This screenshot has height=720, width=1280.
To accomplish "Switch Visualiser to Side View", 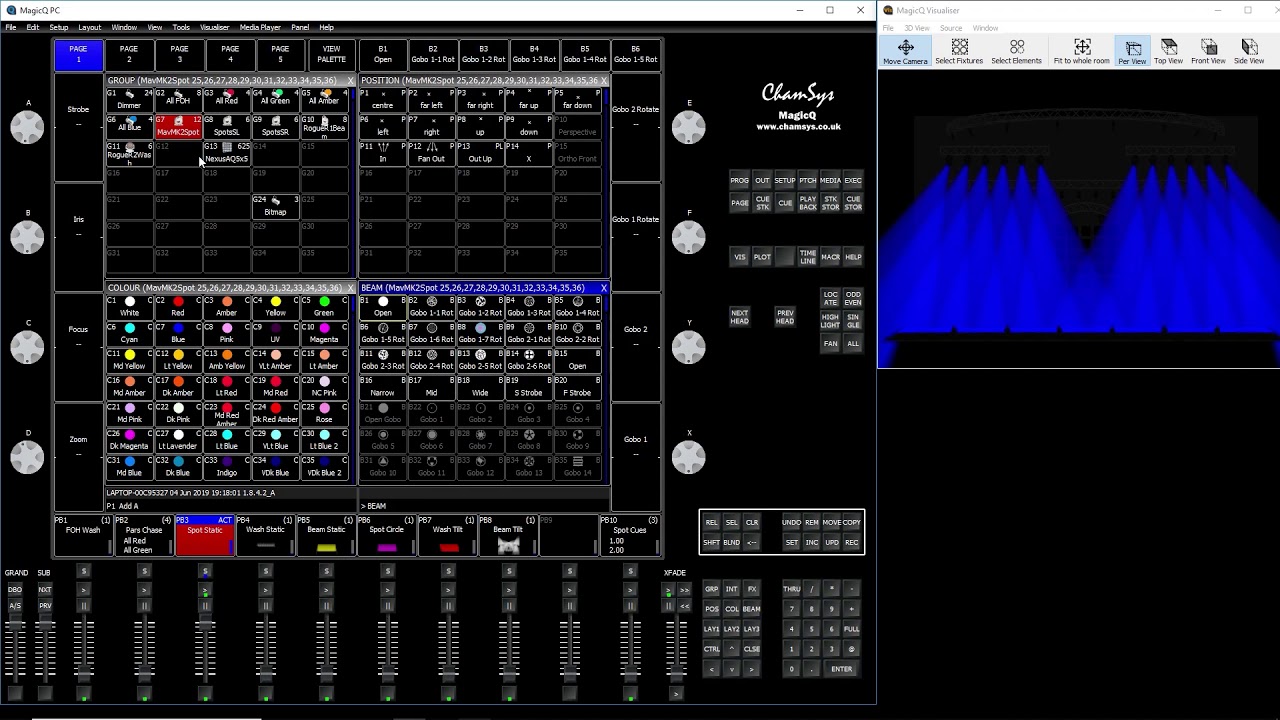I will point(1249,52).
